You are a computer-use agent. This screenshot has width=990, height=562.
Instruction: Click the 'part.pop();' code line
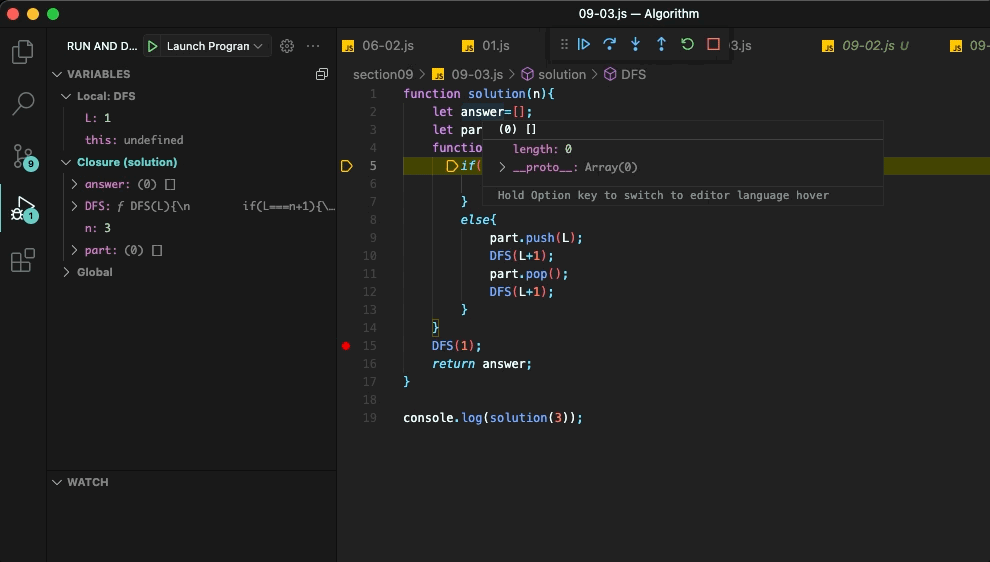tap(528, 274)
